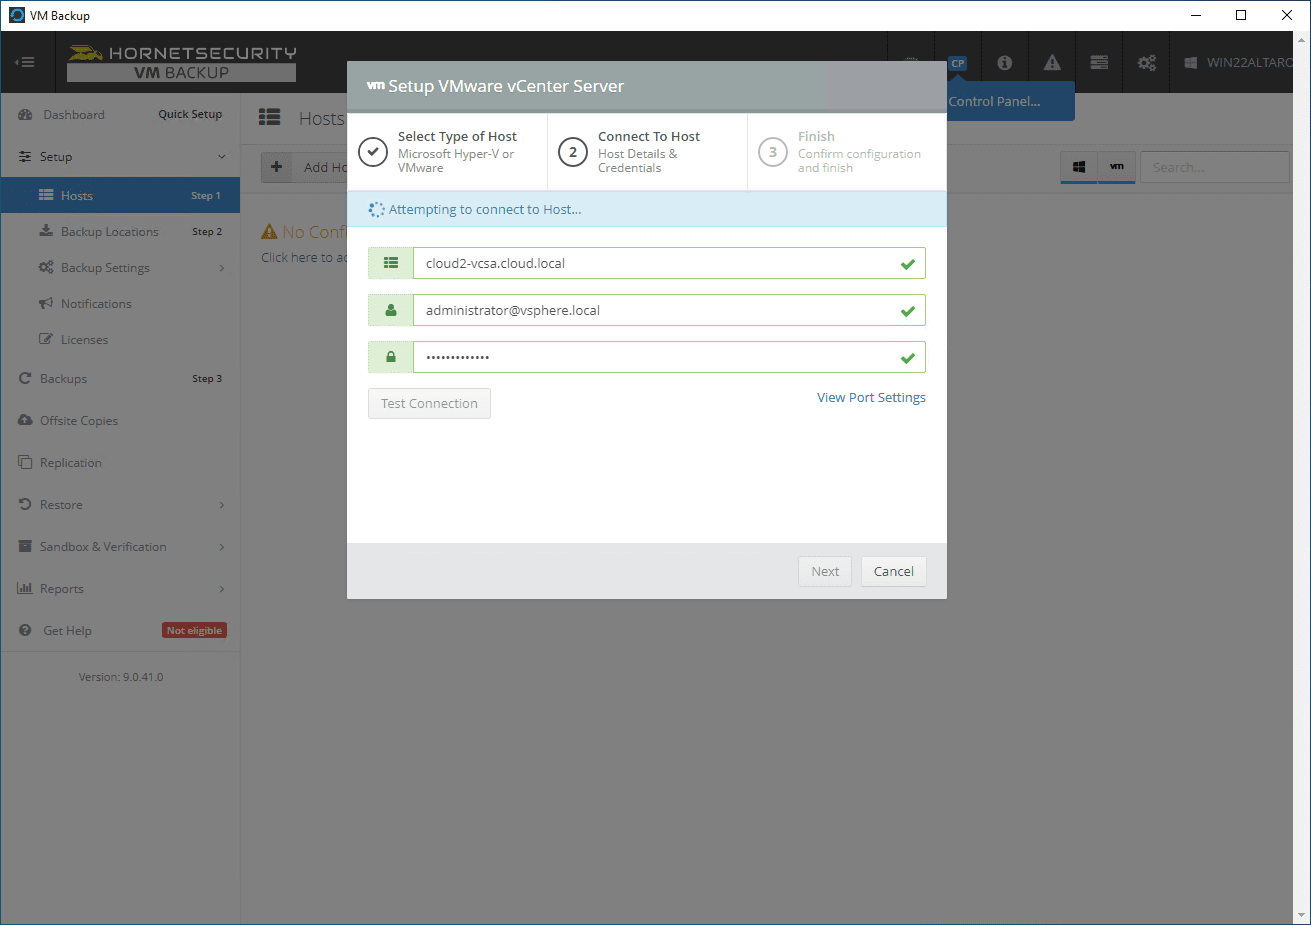Open the server stack icon in the top bar
The image size is (1311, 925).
[x=1099, y=63]
